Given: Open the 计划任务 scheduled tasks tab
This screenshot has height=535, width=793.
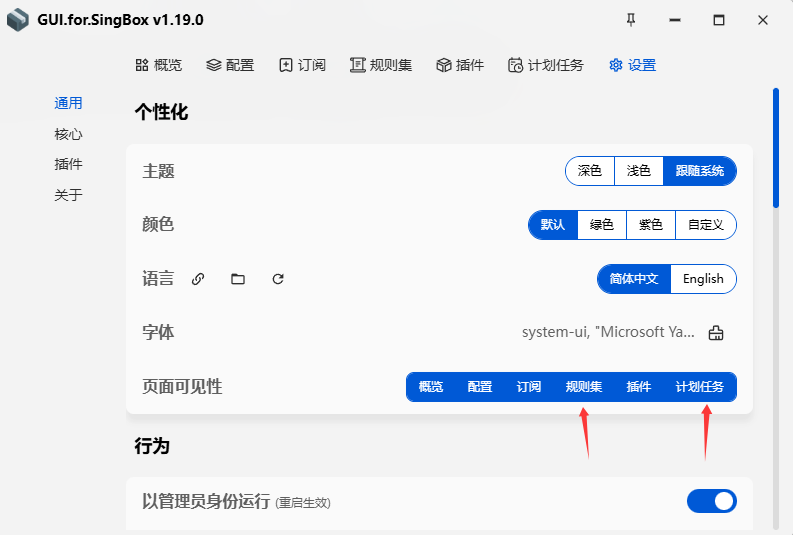Looking at the screenshot, I should tap(546, 65).
